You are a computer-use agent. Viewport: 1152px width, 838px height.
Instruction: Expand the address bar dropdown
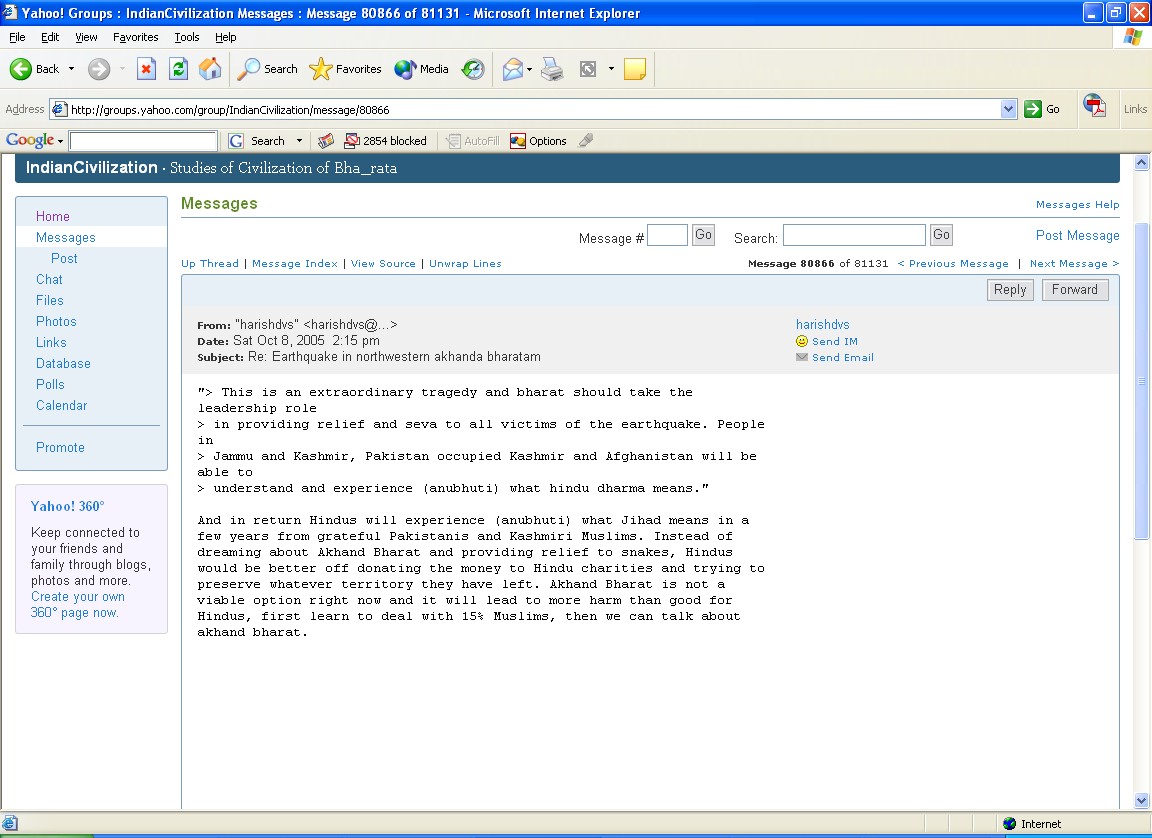pos(1008,110)
